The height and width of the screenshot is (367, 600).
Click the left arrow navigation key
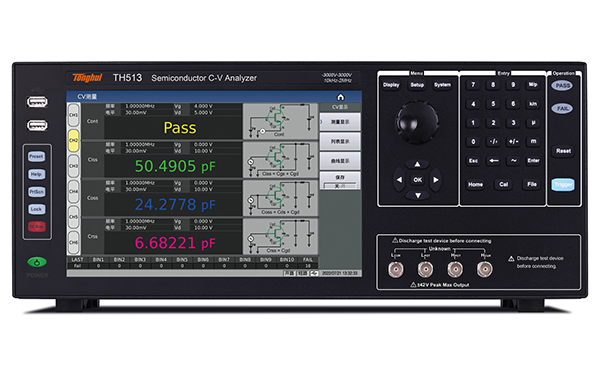pos(399,179)
